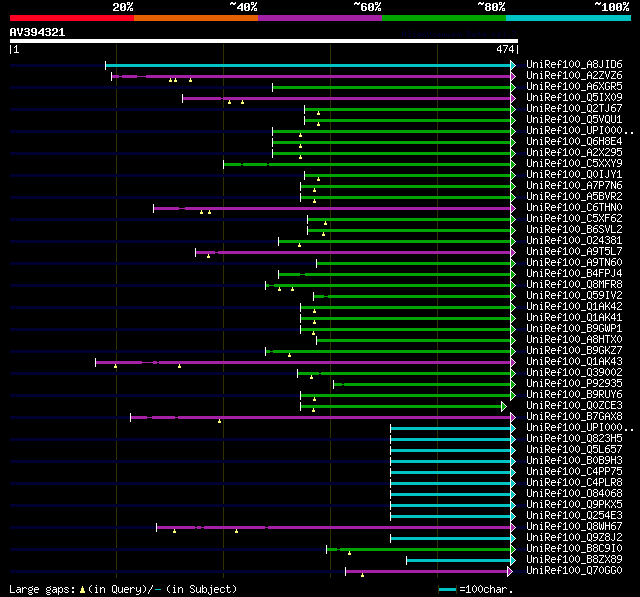Select label UniRef100_Q70GG0
This screenshot has height=597, width=640.
pyautogui.click(x=574, y=571)
